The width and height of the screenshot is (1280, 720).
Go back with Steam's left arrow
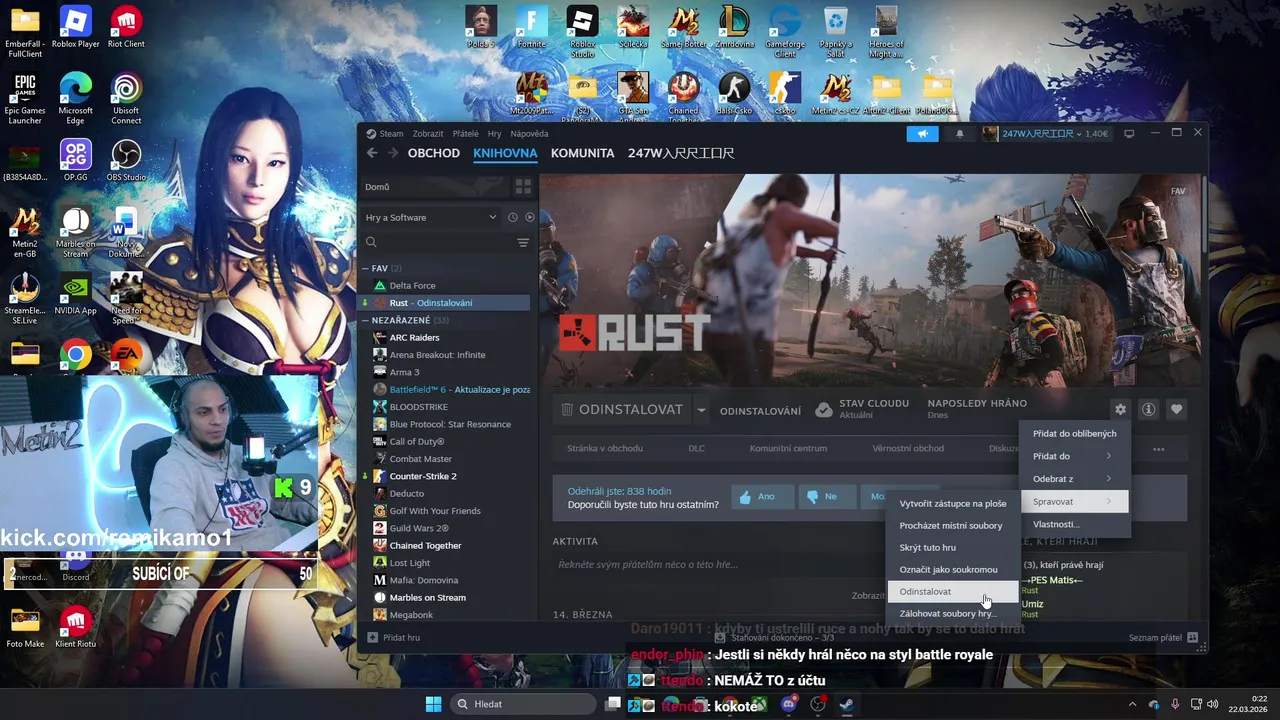click(372, 153)
